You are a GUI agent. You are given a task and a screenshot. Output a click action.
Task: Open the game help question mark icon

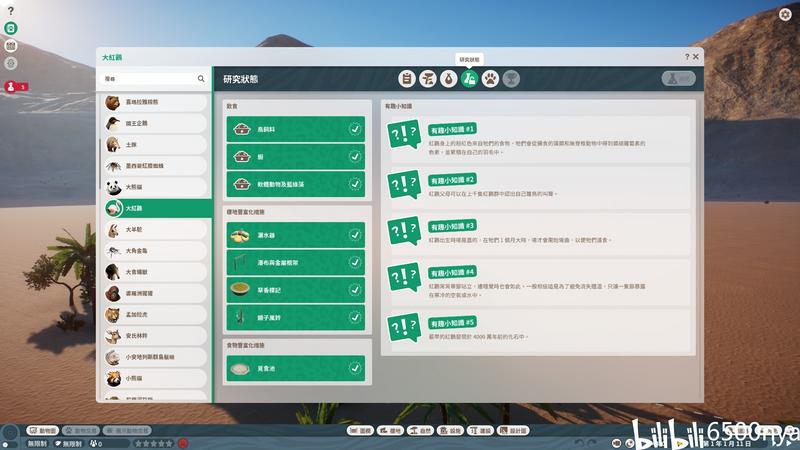click(x=11, y=11)
